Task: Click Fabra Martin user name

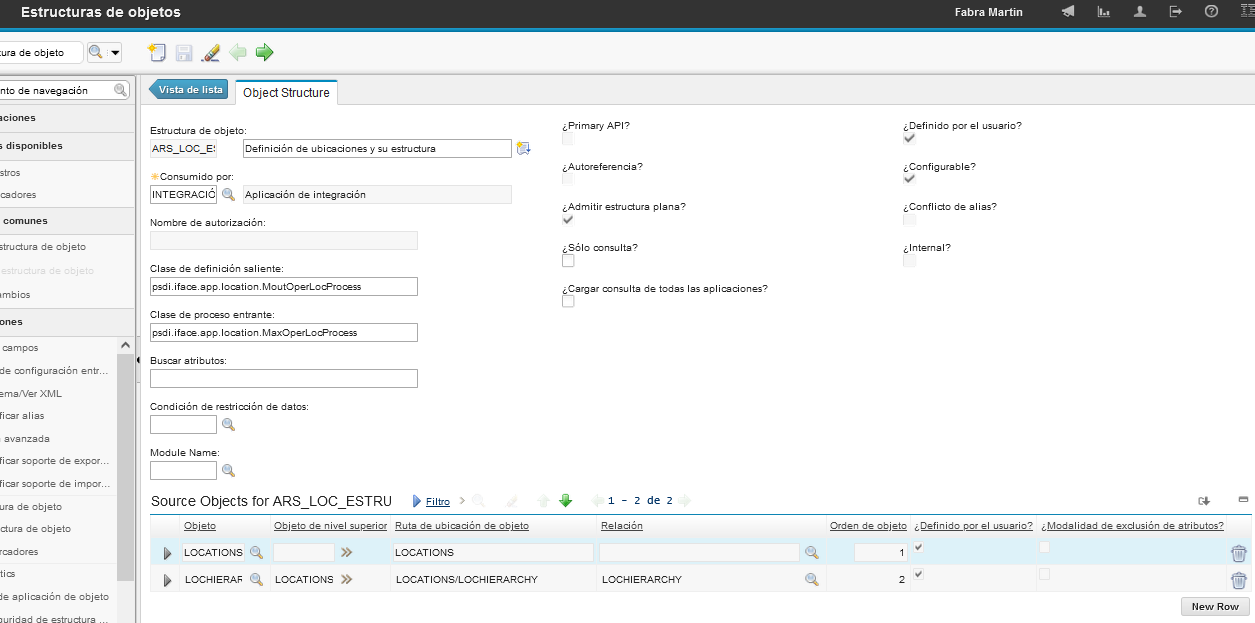Action: coord(989,12)
